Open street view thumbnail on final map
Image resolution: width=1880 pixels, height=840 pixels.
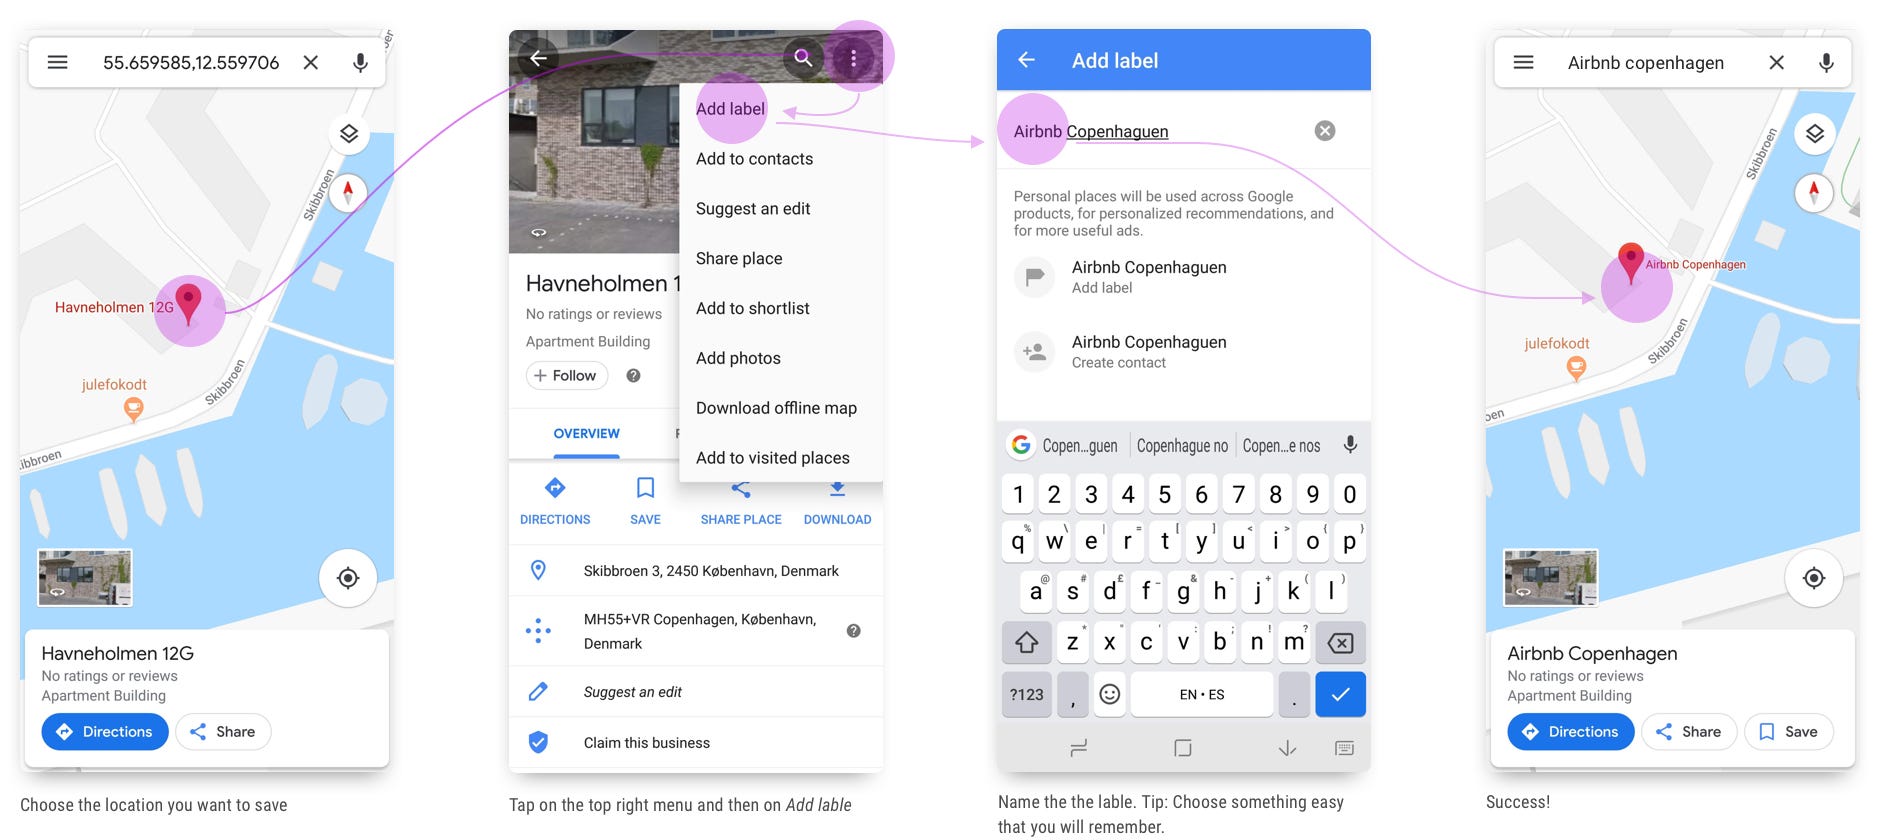click(1551, 578)
